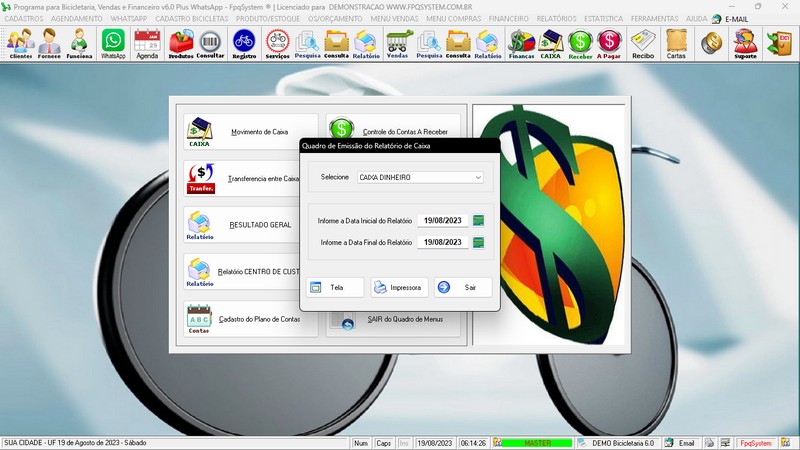Open calendar picker for Data Inicial
The height and width of the screenshot is (450, 800).
pyautogui.click(x=478, y=221)
